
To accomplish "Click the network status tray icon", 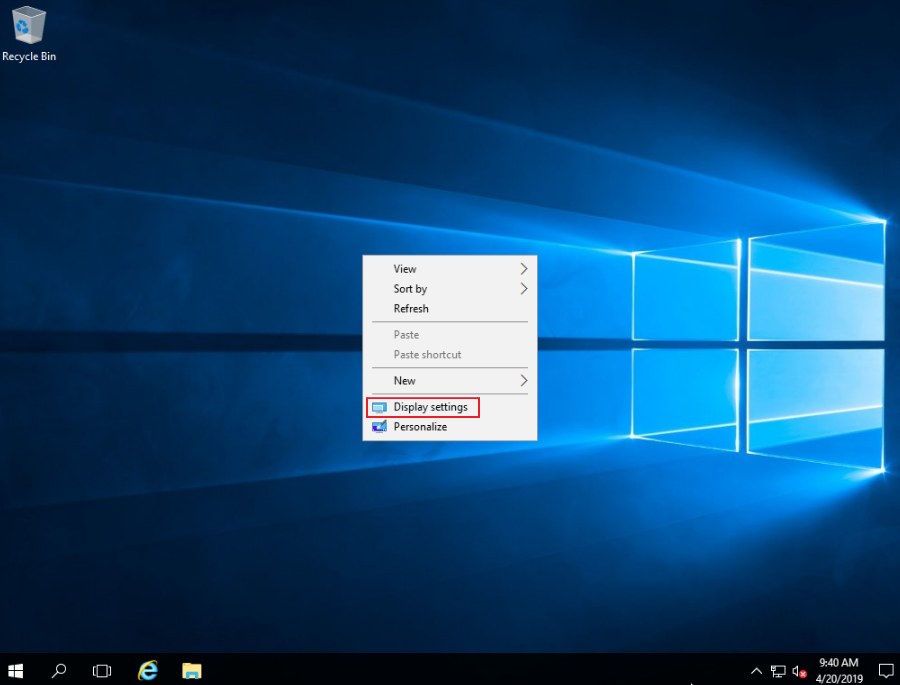I will [x=778, y=671].
